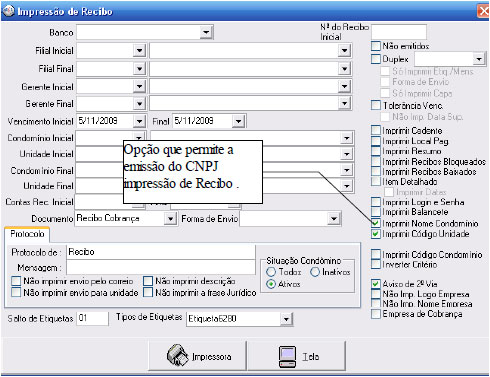Check Imprimir Cedente option
The width and height of the screenshot is (490, 377).
[x=376, y=130]
